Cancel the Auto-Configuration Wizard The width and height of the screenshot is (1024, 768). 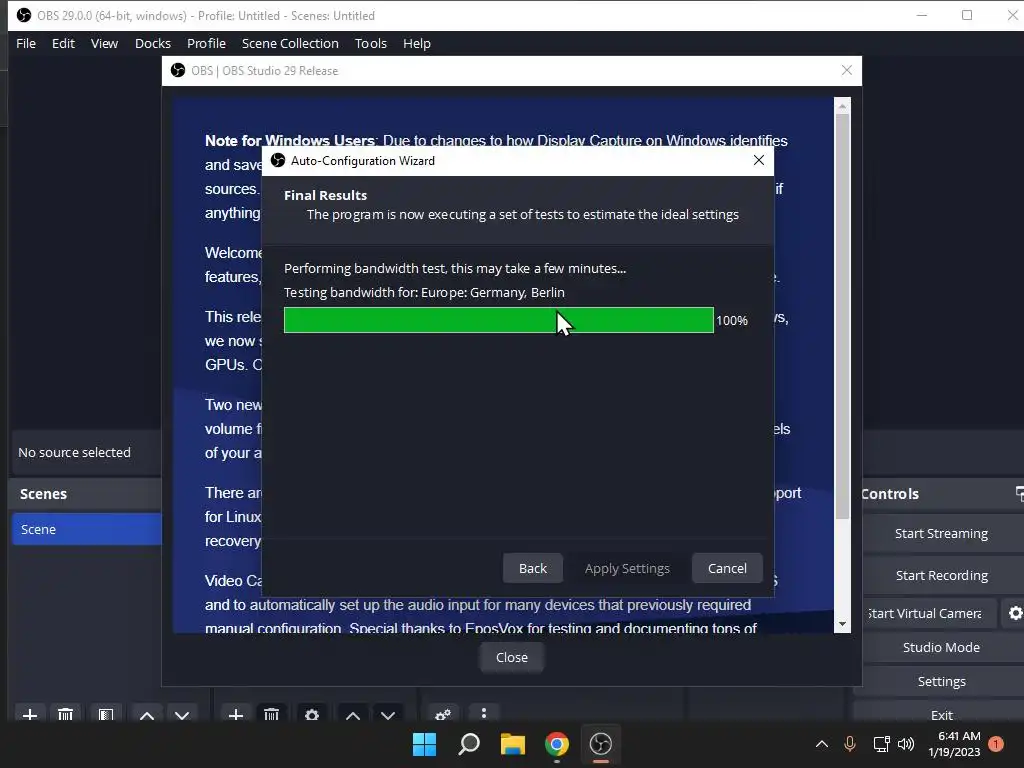(727, 568)
